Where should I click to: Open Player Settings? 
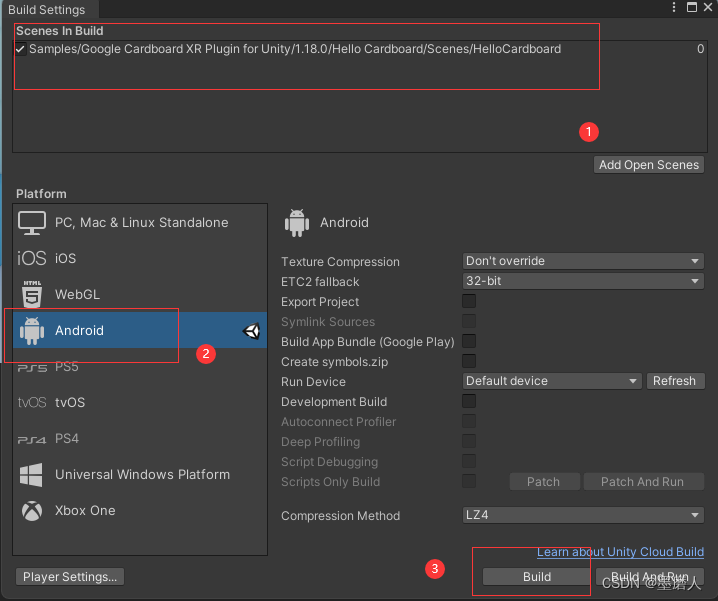click(x=70, y=577)
